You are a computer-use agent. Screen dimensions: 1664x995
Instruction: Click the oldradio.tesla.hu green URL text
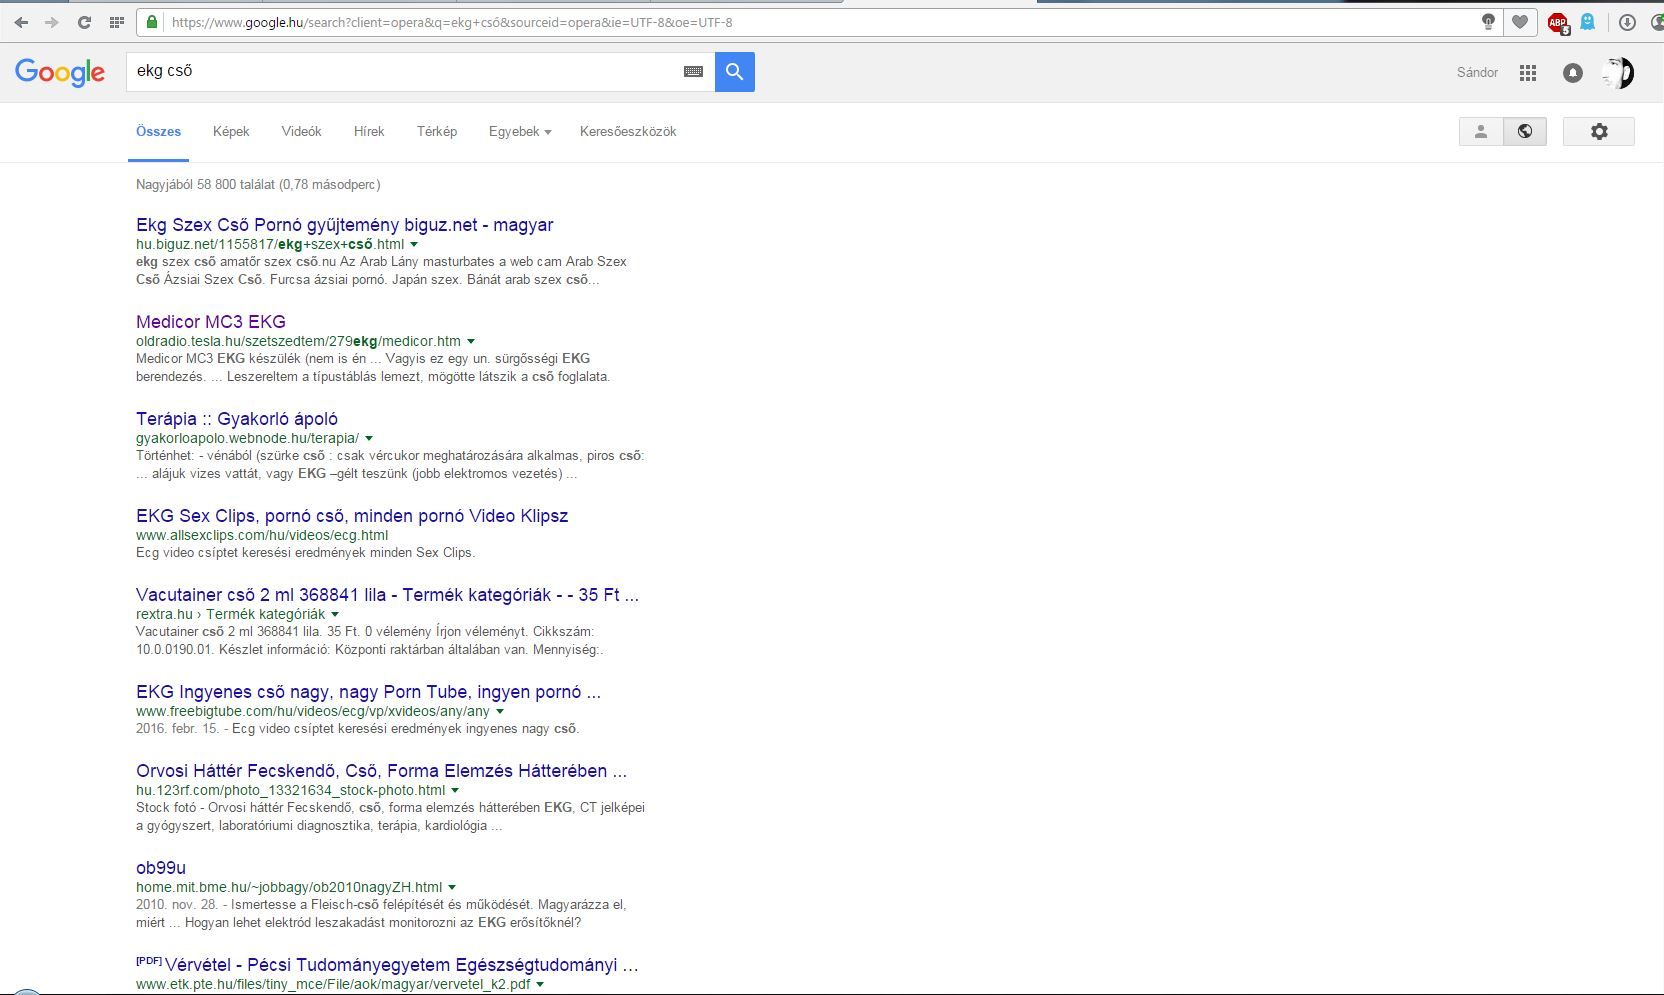(x=298, y=341)
